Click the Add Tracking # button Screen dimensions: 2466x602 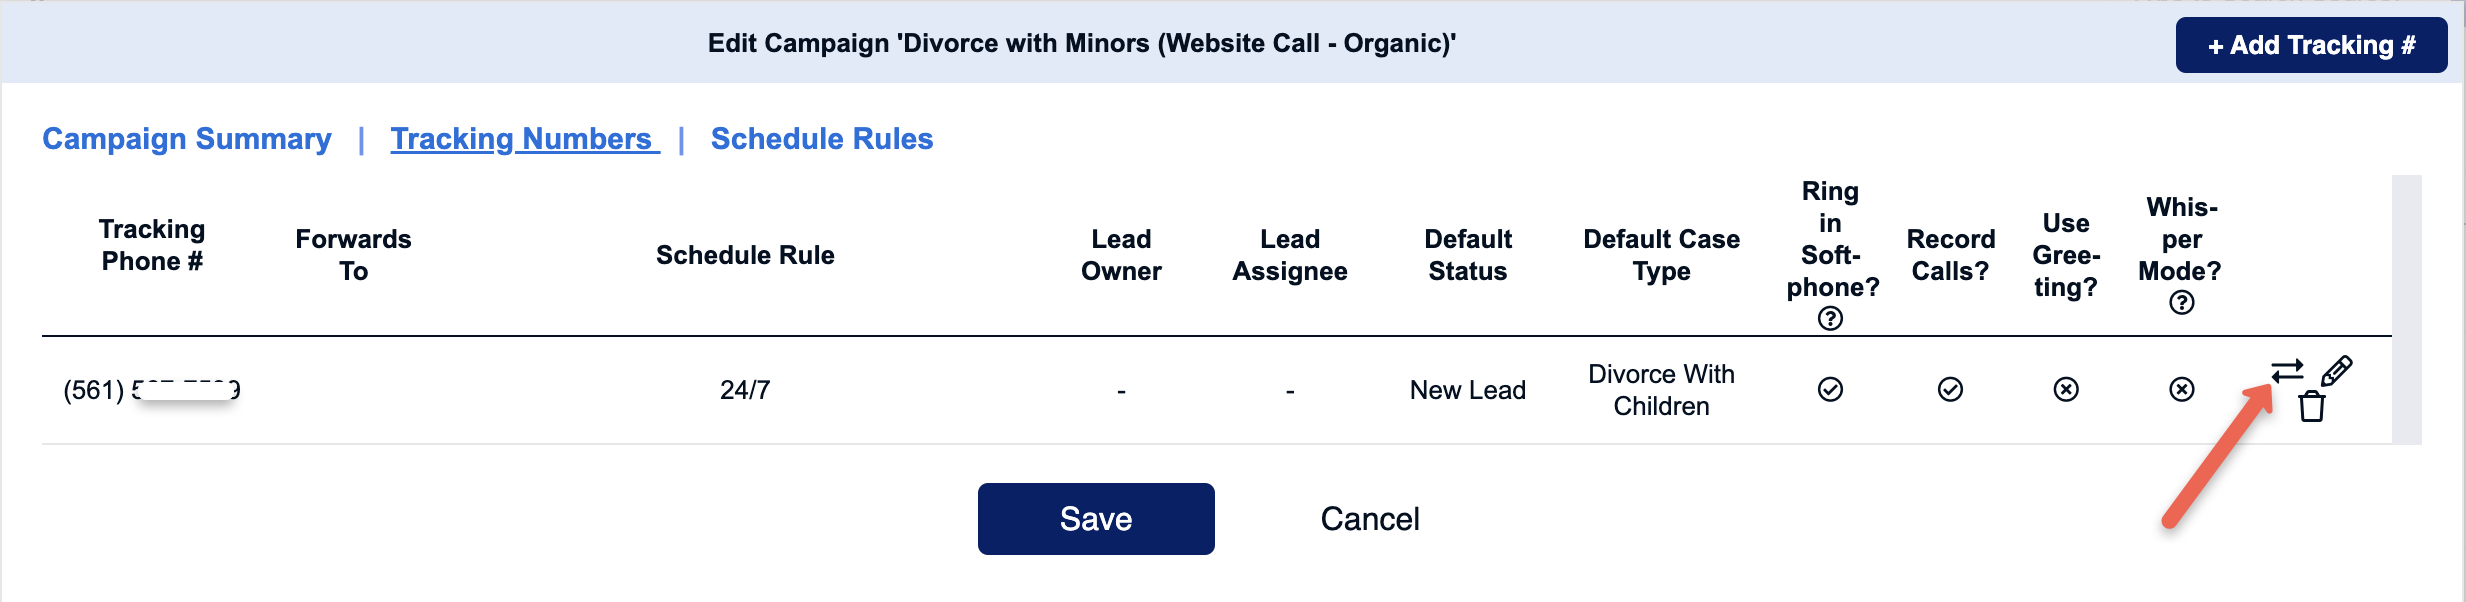[x=2311, y=45]
